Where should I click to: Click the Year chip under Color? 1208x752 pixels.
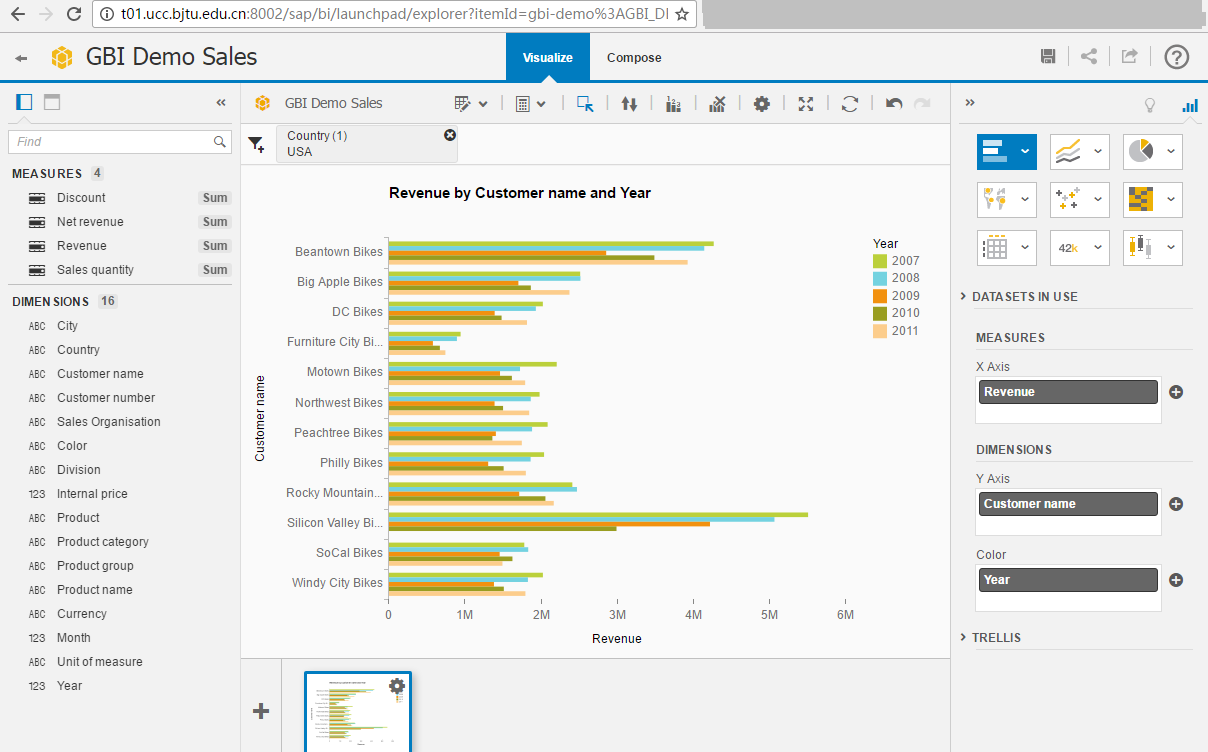[1068, 580]
